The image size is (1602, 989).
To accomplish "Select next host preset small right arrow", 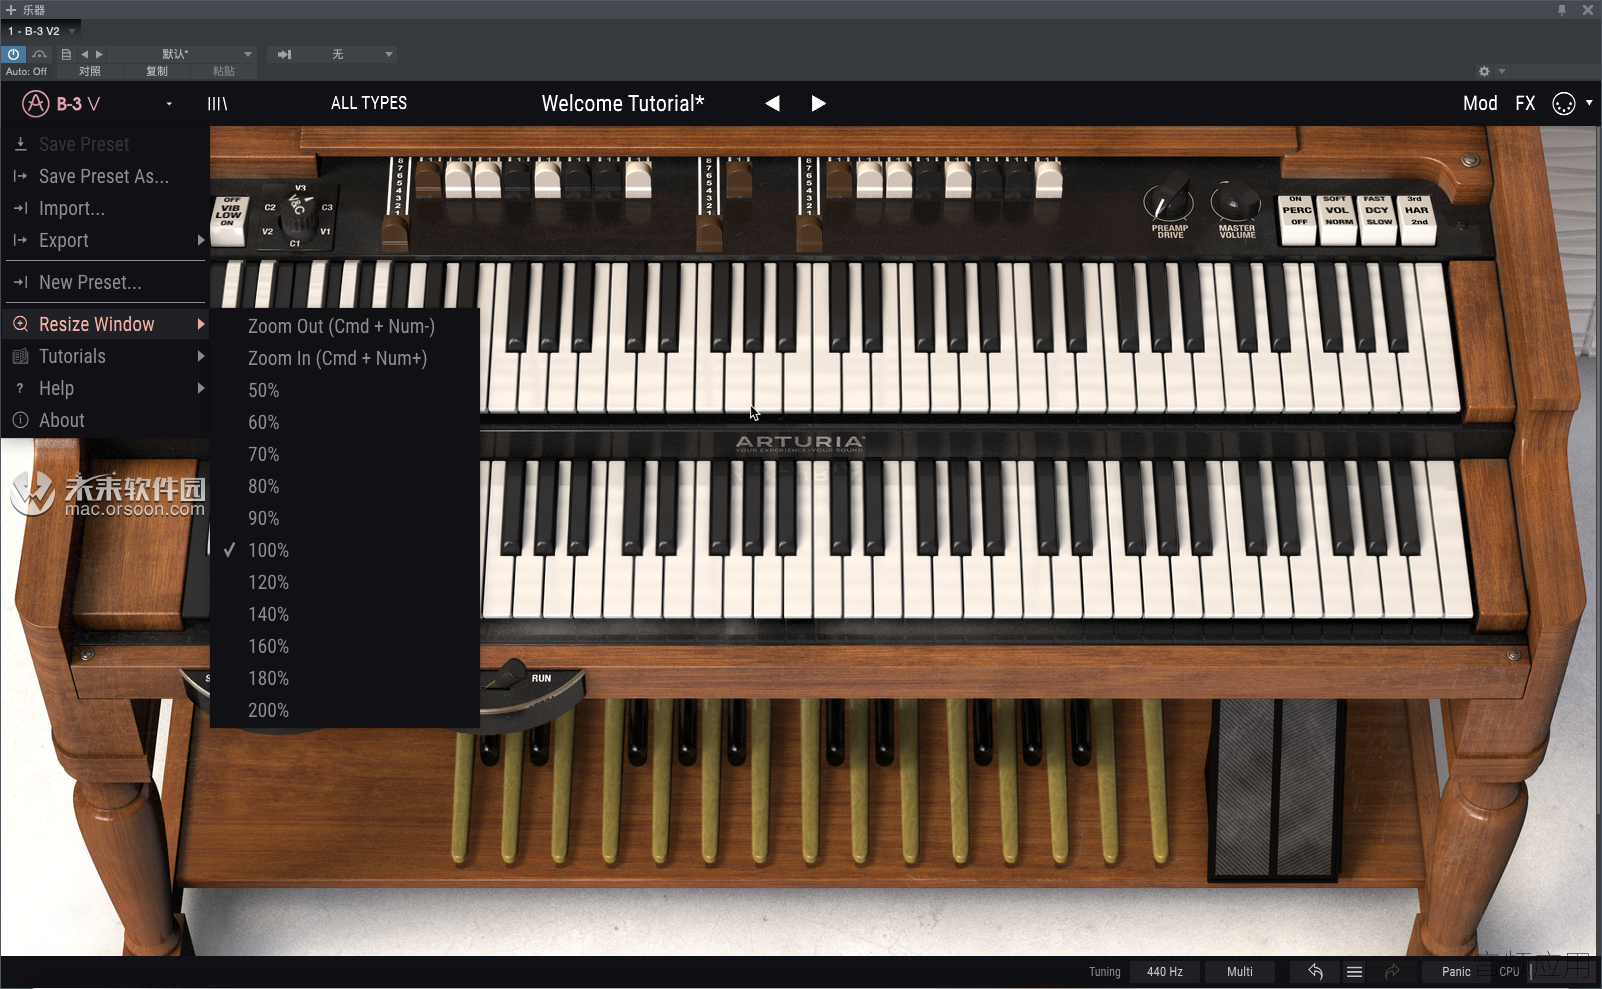I will coord(99,54).
